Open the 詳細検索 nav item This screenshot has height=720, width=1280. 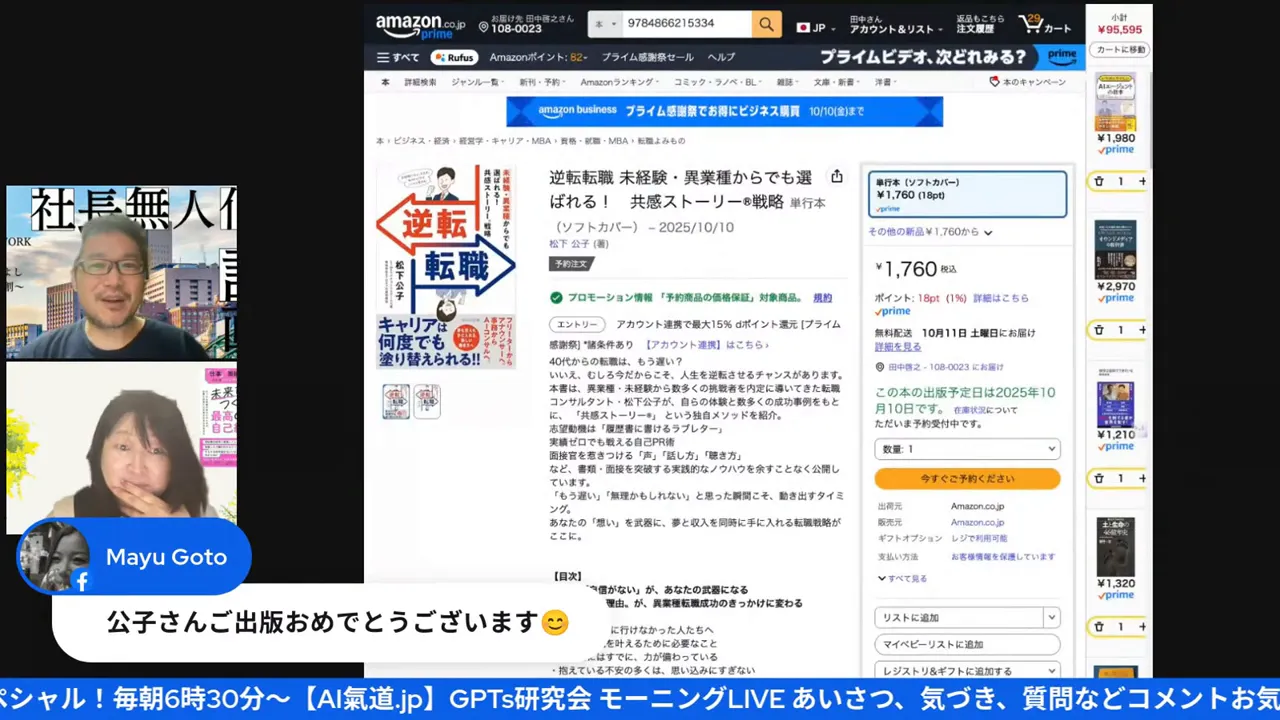[420, 82]
